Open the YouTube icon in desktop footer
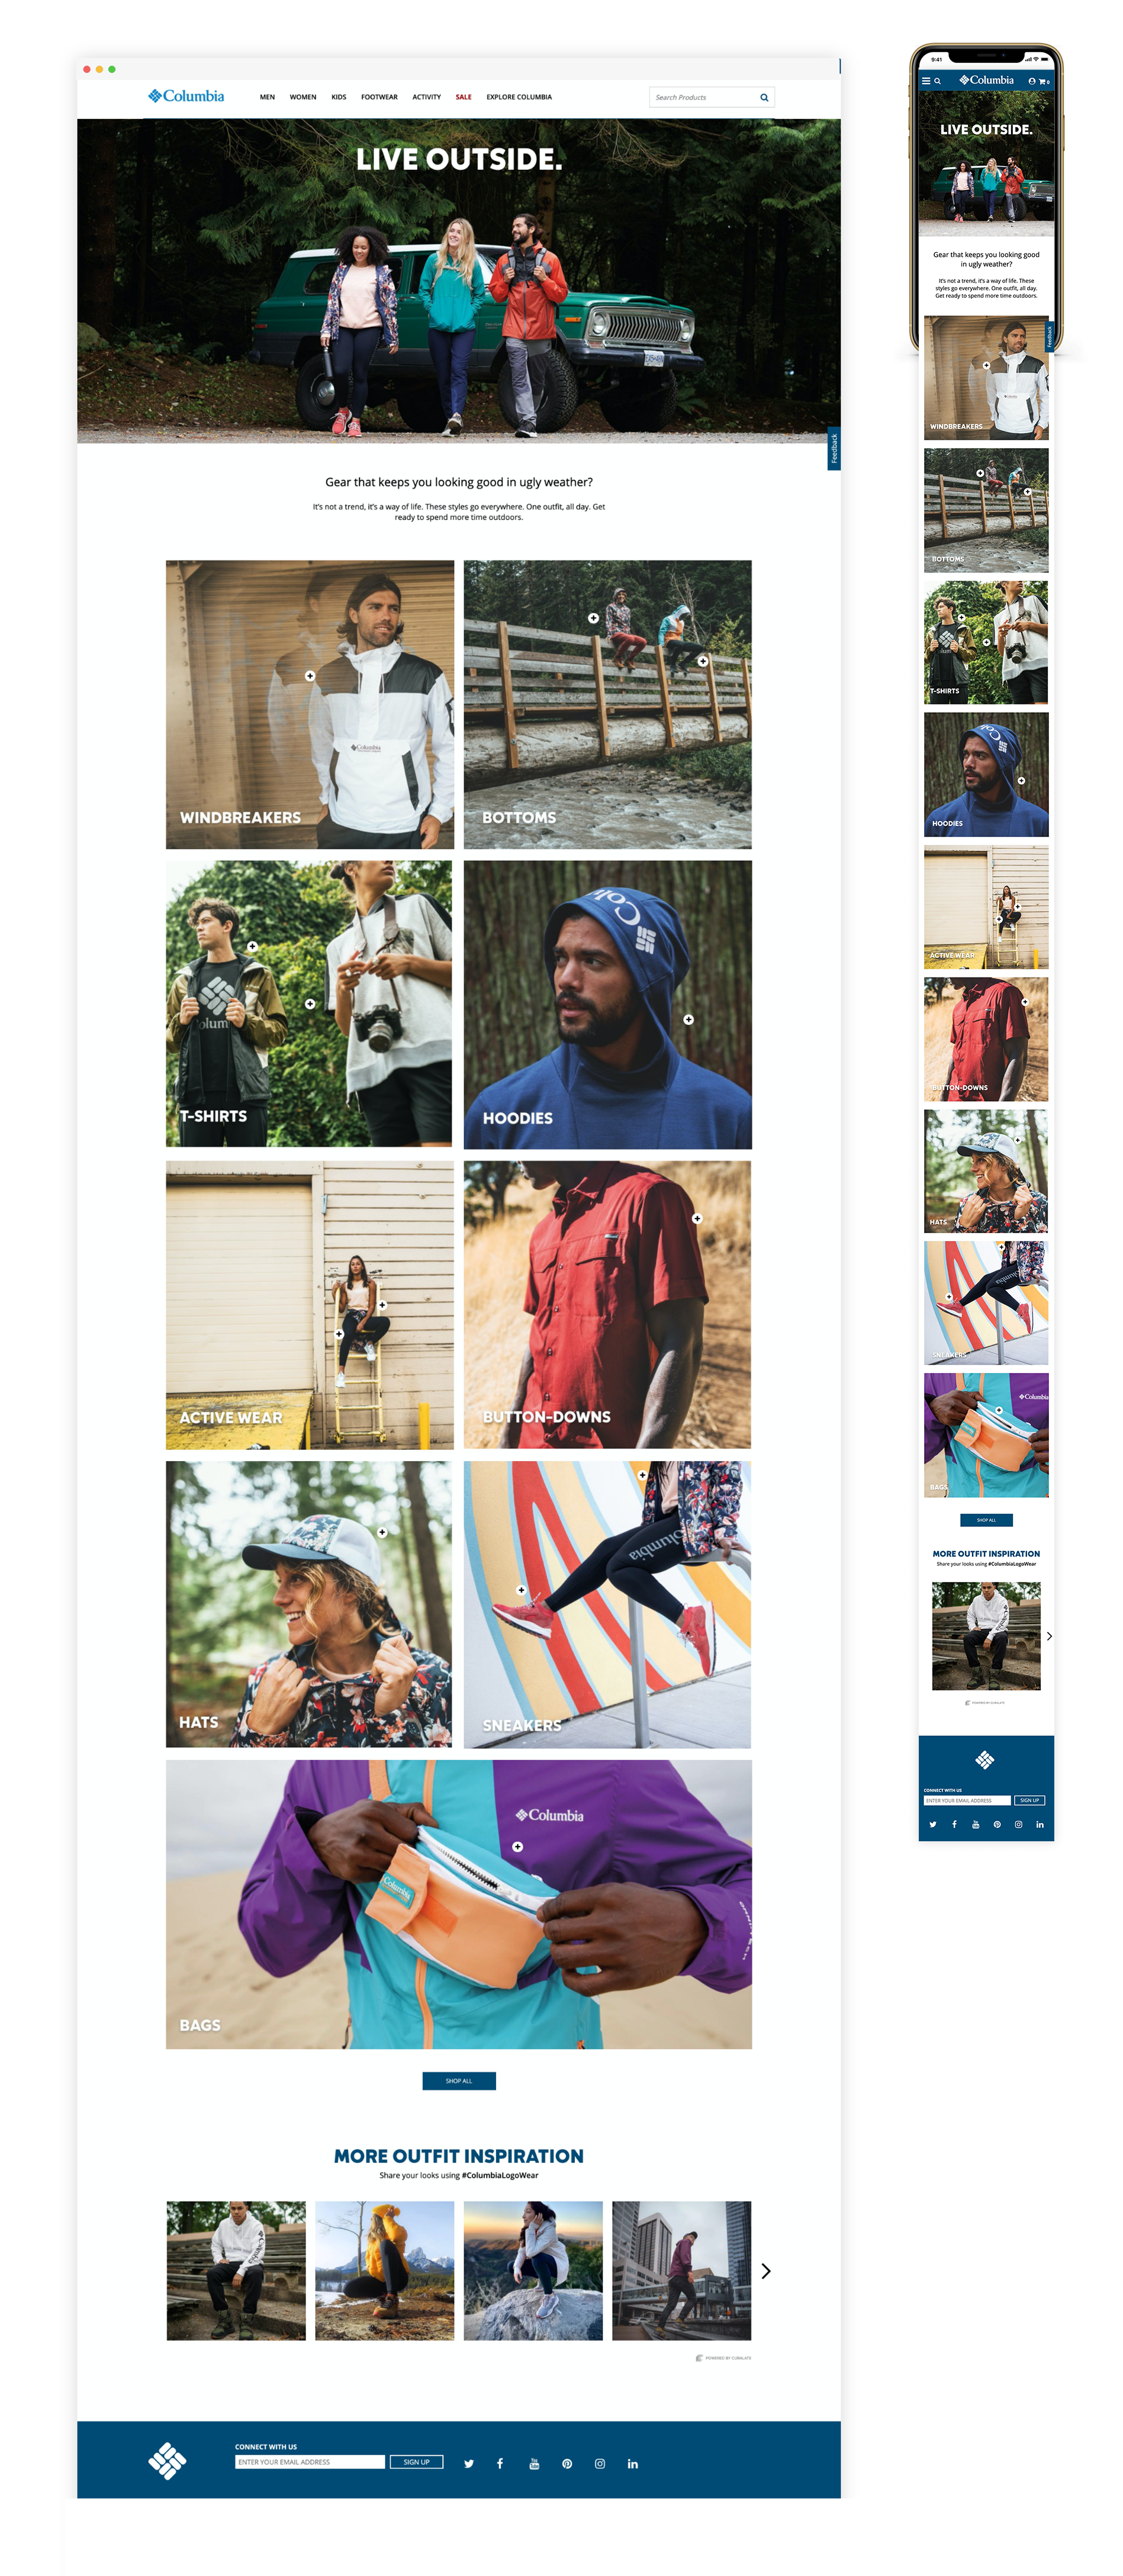This screenshot has width=1123, height=2576. (534, 2463)
